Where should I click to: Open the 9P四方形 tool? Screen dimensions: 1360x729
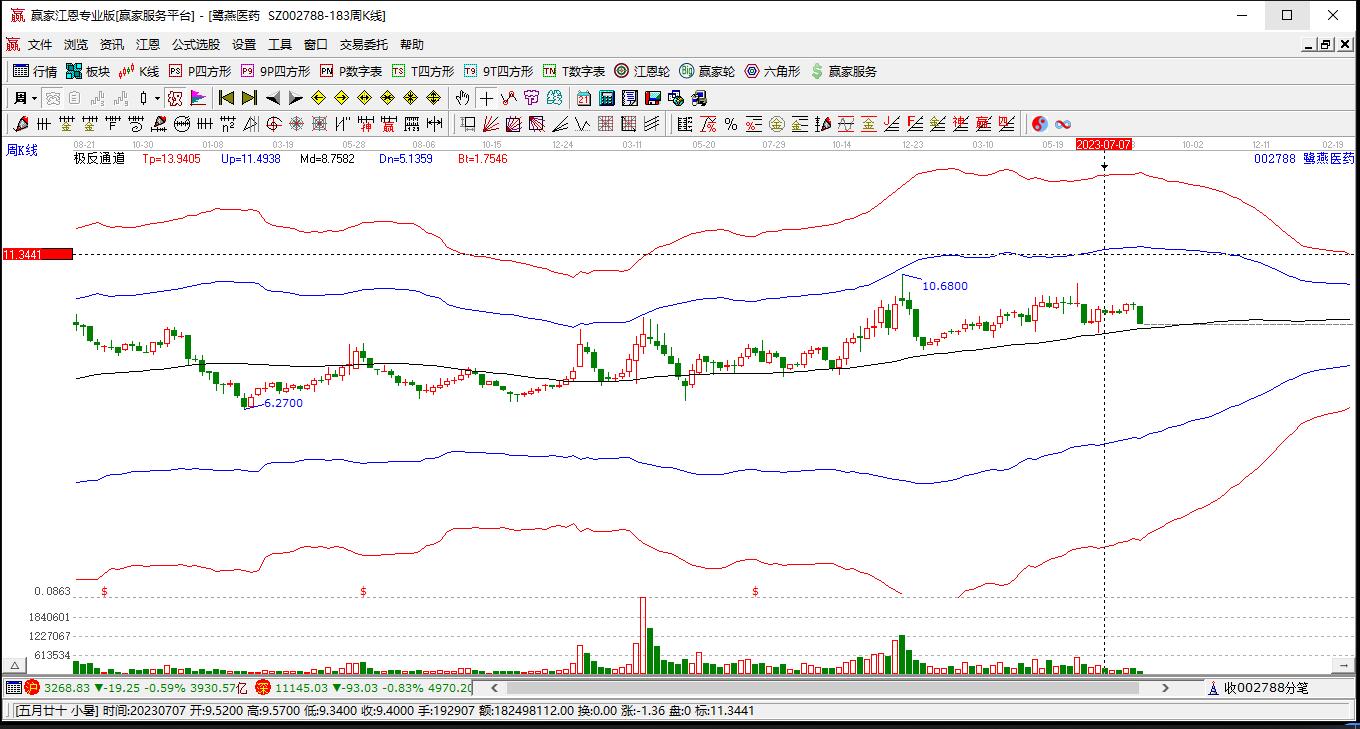coord(275,71)
